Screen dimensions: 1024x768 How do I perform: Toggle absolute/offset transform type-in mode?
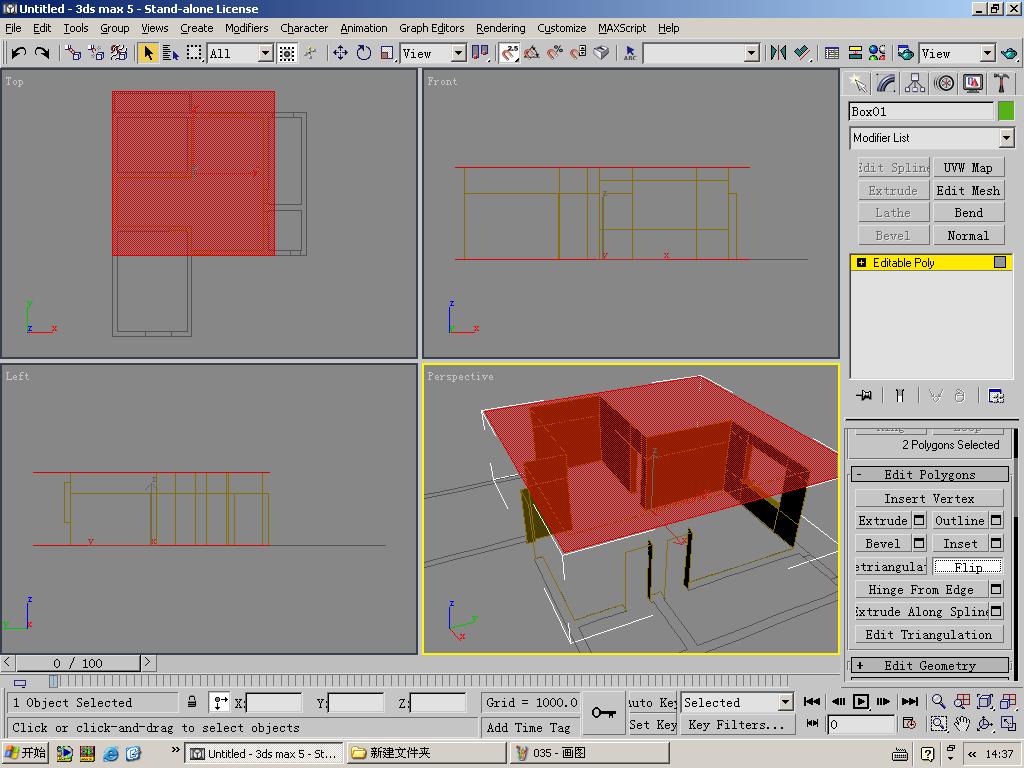pos(220,703)
